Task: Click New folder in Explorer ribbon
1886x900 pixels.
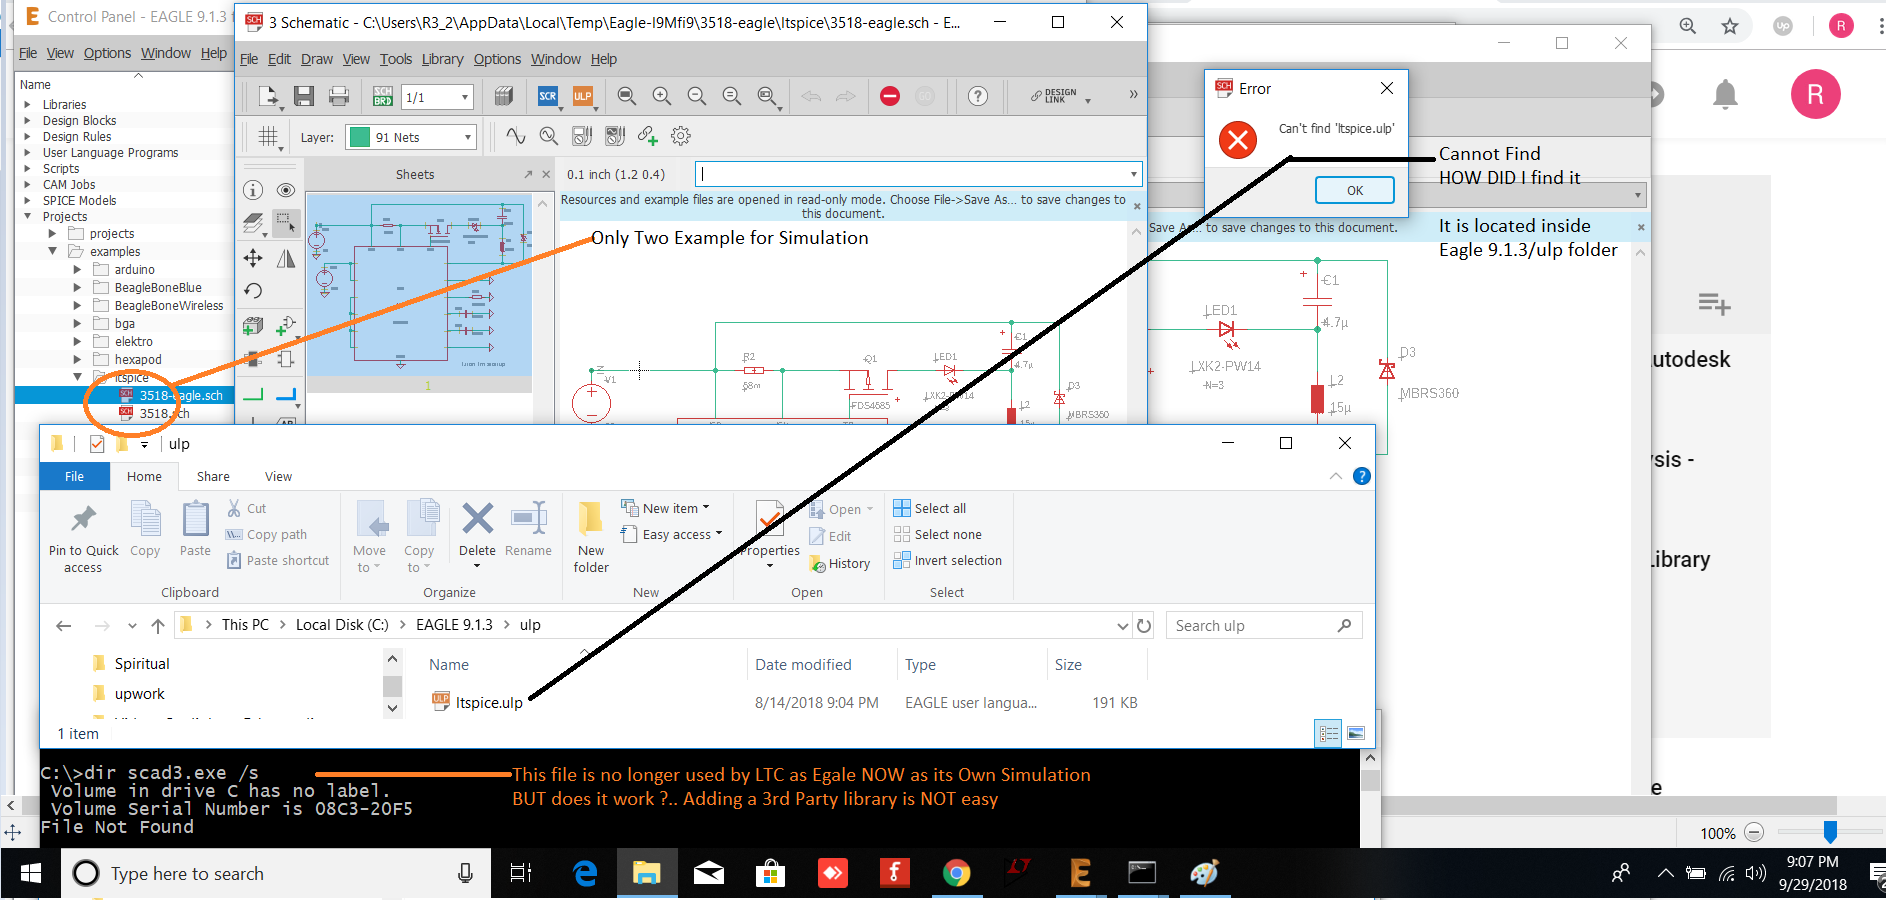Action: coord(591,537)
